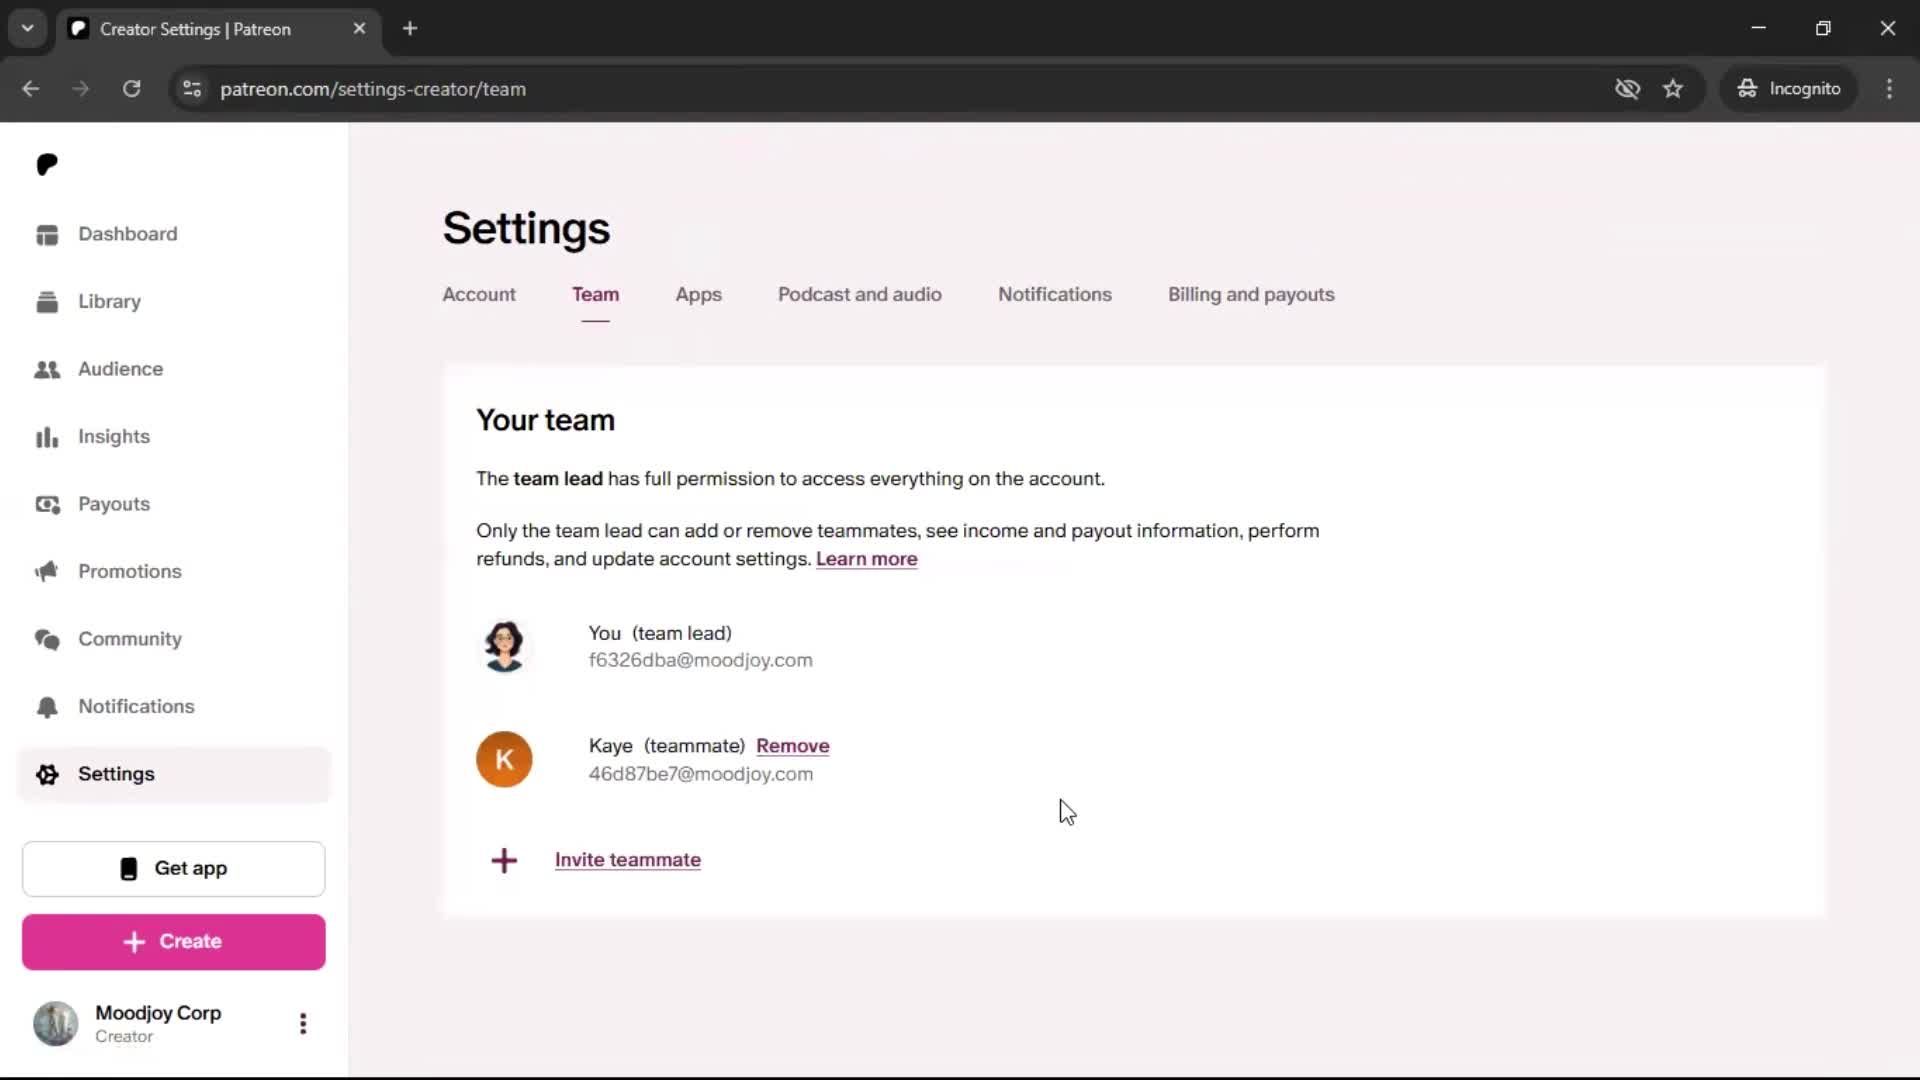1920x1080 pixels.
Task: Expand the tab search dropdown arrow
Action: [x=28, y=28]
